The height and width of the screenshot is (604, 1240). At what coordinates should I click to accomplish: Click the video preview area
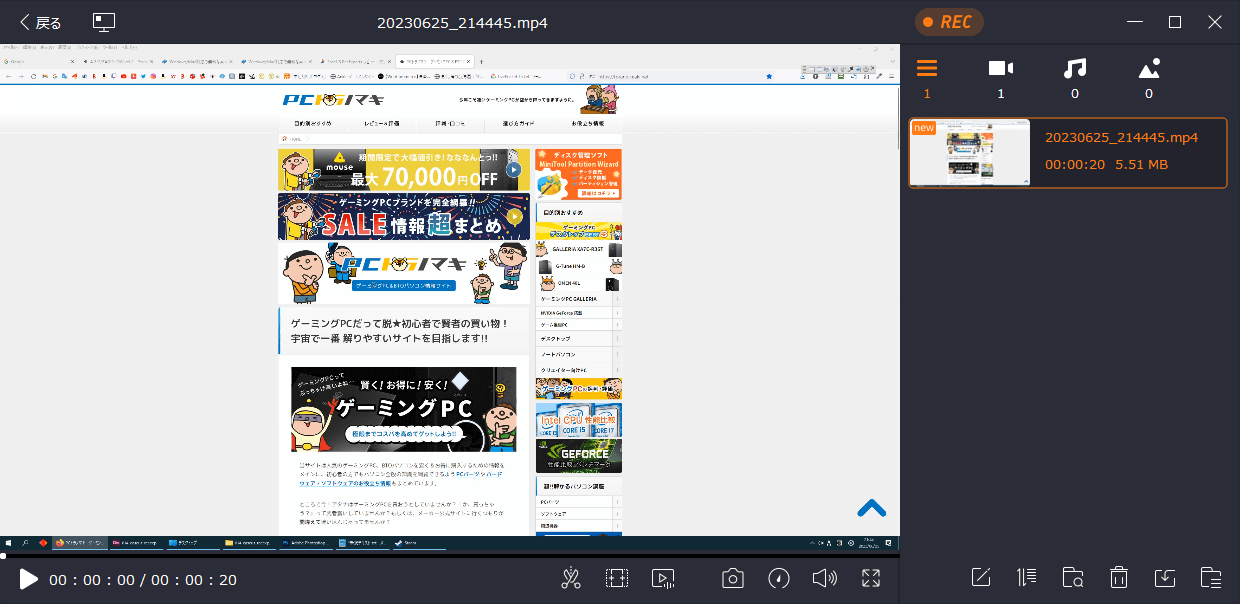click(x=450, y=298)
